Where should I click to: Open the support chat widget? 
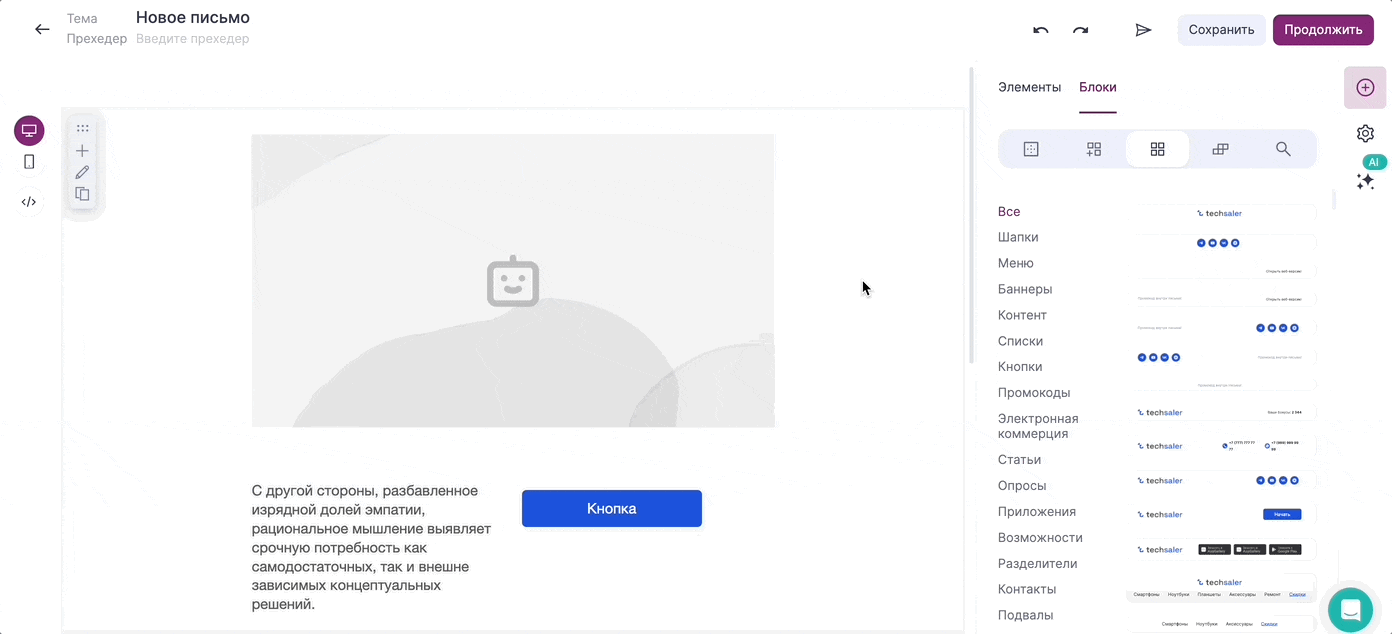pyautogui.click(x=1350, y=610)
